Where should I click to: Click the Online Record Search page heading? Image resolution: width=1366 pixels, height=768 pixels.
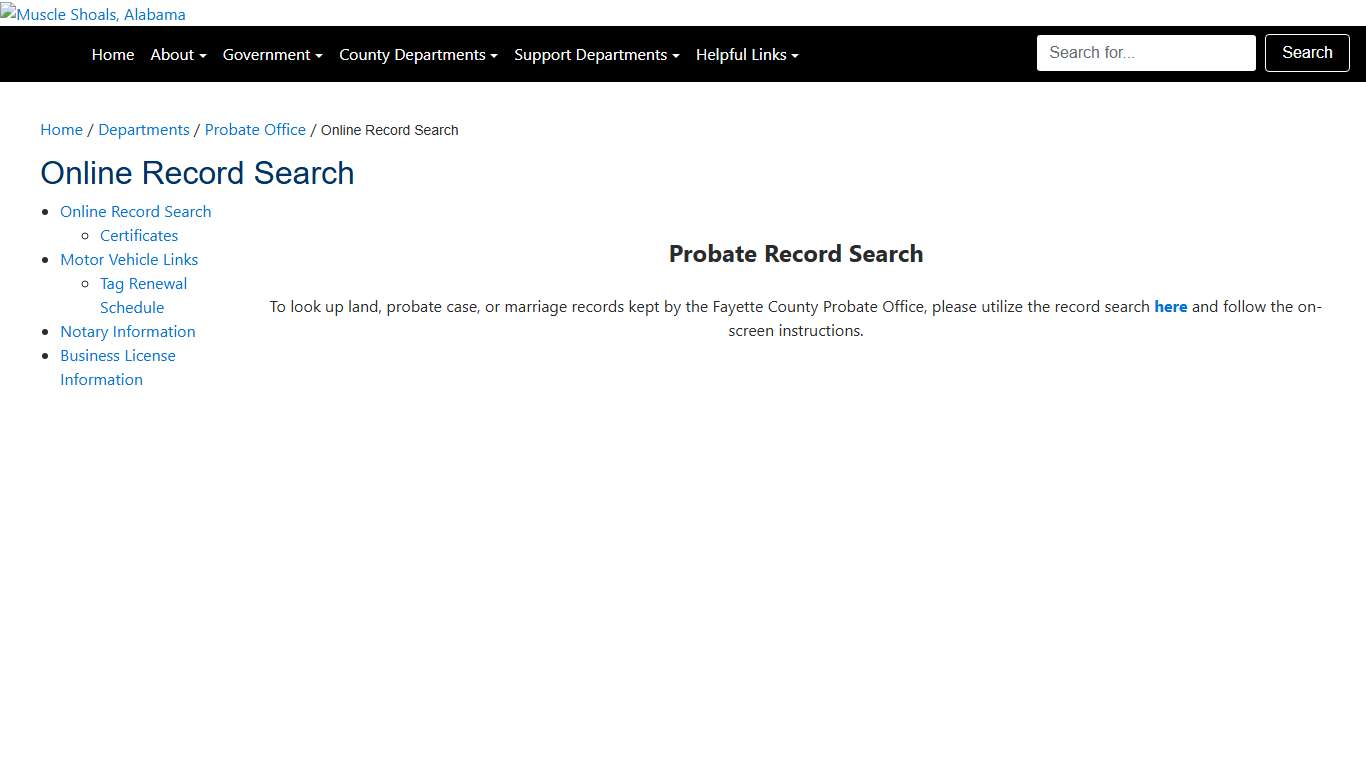tap(197, 173)
